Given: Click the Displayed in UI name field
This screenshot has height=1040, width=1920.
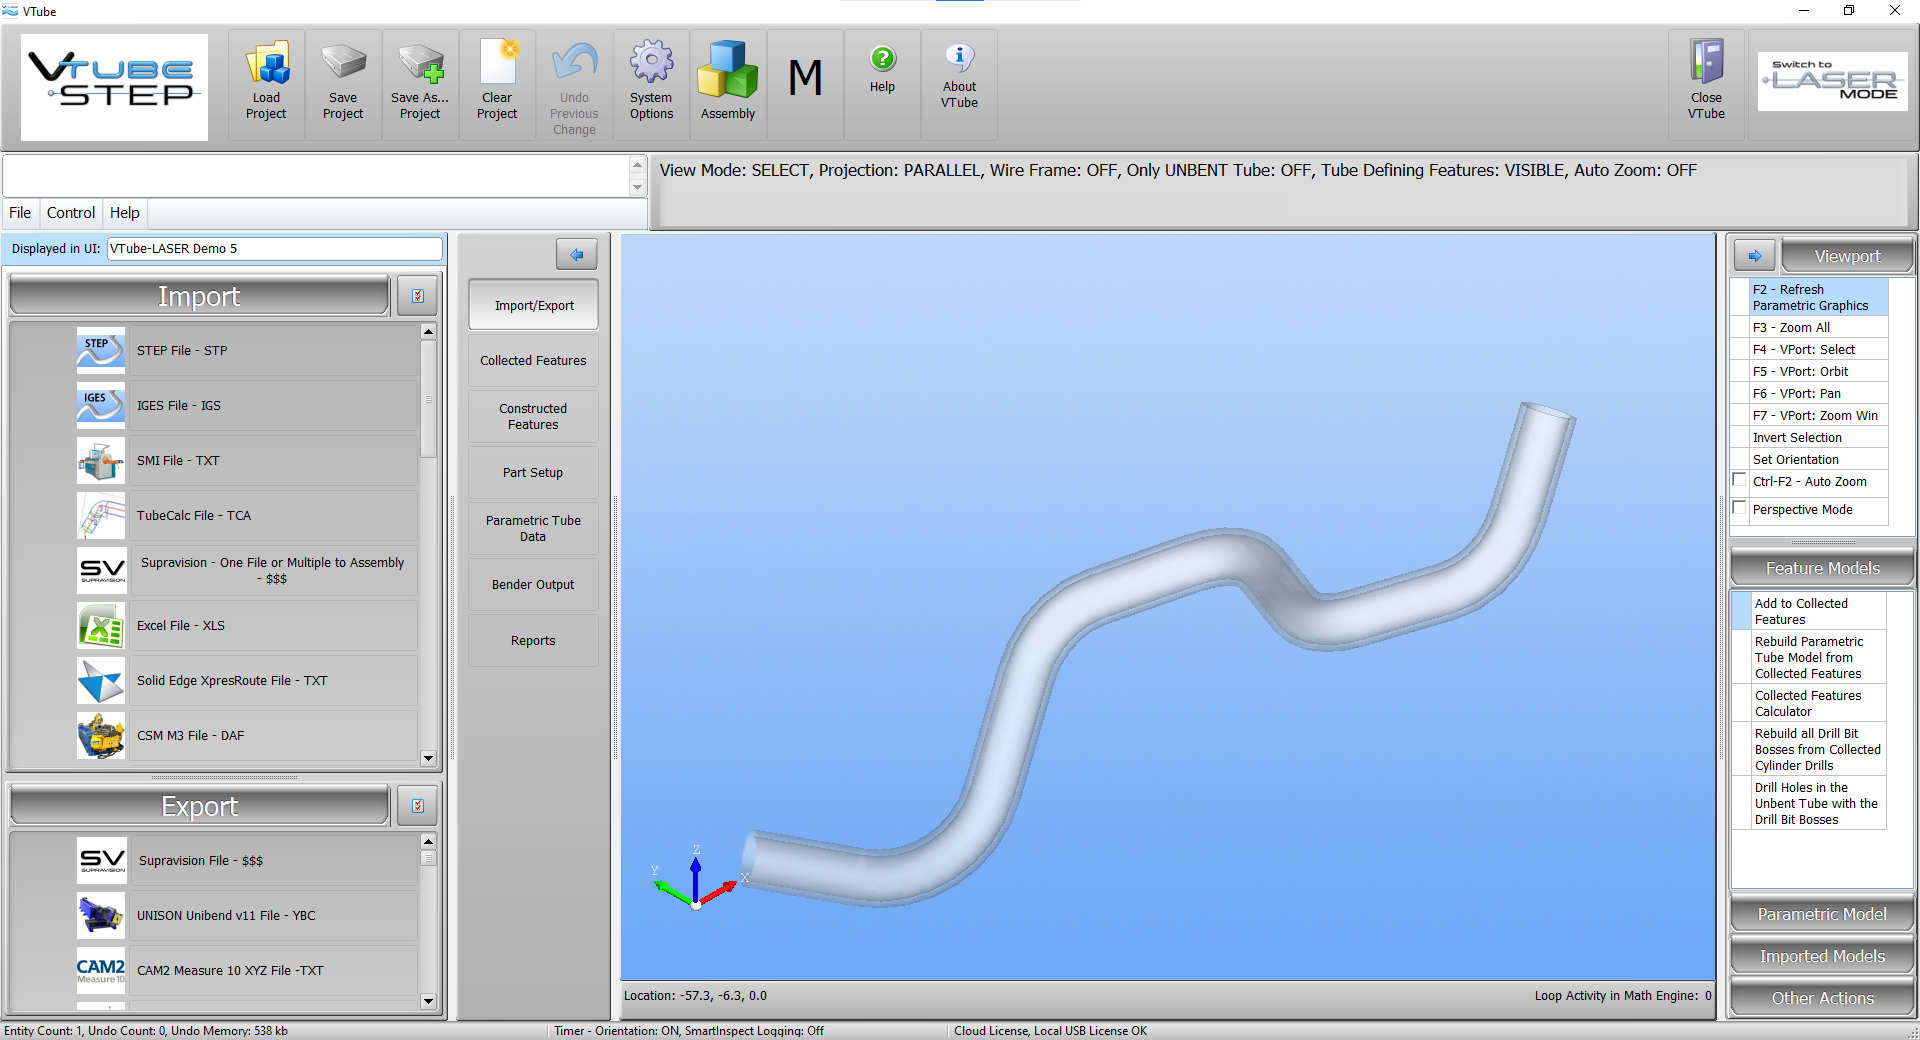Looking at the screenshot, I should 274,249.
